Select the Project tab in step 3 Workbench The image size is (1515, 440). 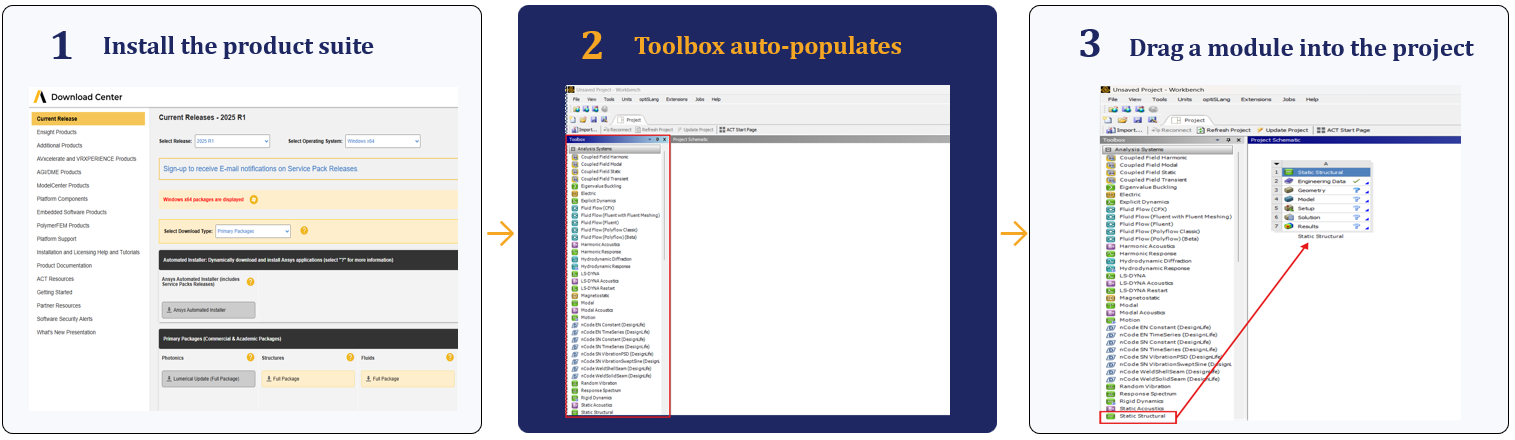tap(1190, 120)
